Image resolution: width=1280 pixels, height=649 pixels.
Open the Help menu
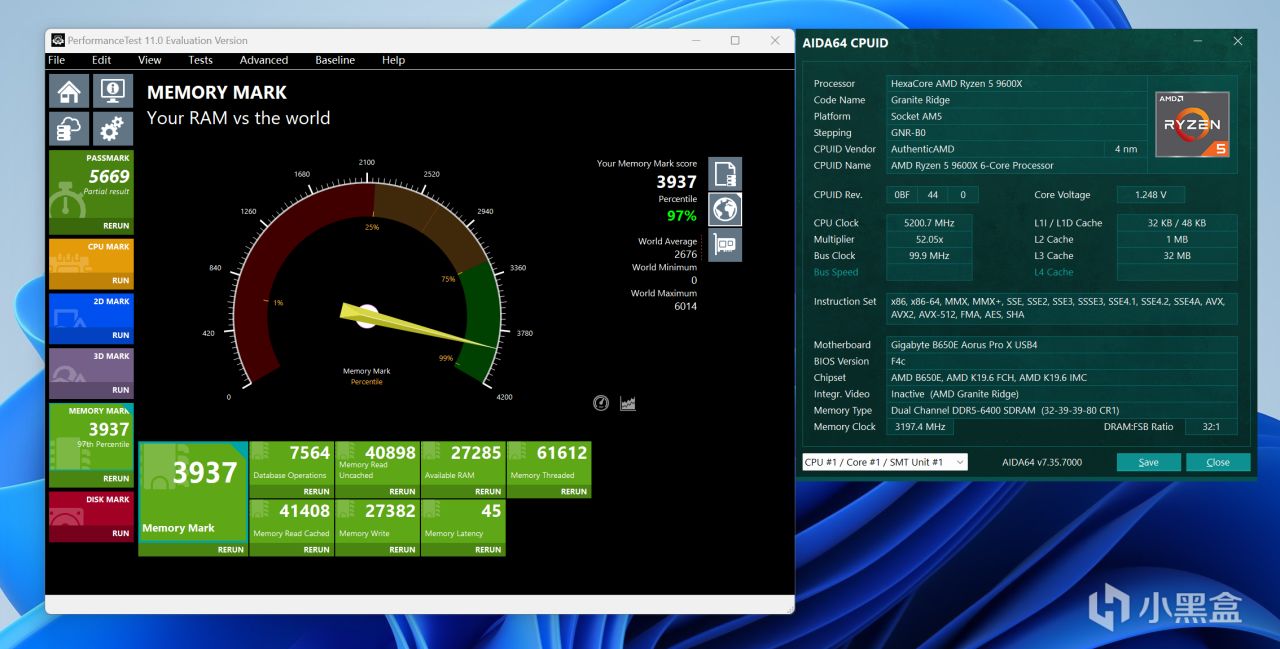coord(393,60)
